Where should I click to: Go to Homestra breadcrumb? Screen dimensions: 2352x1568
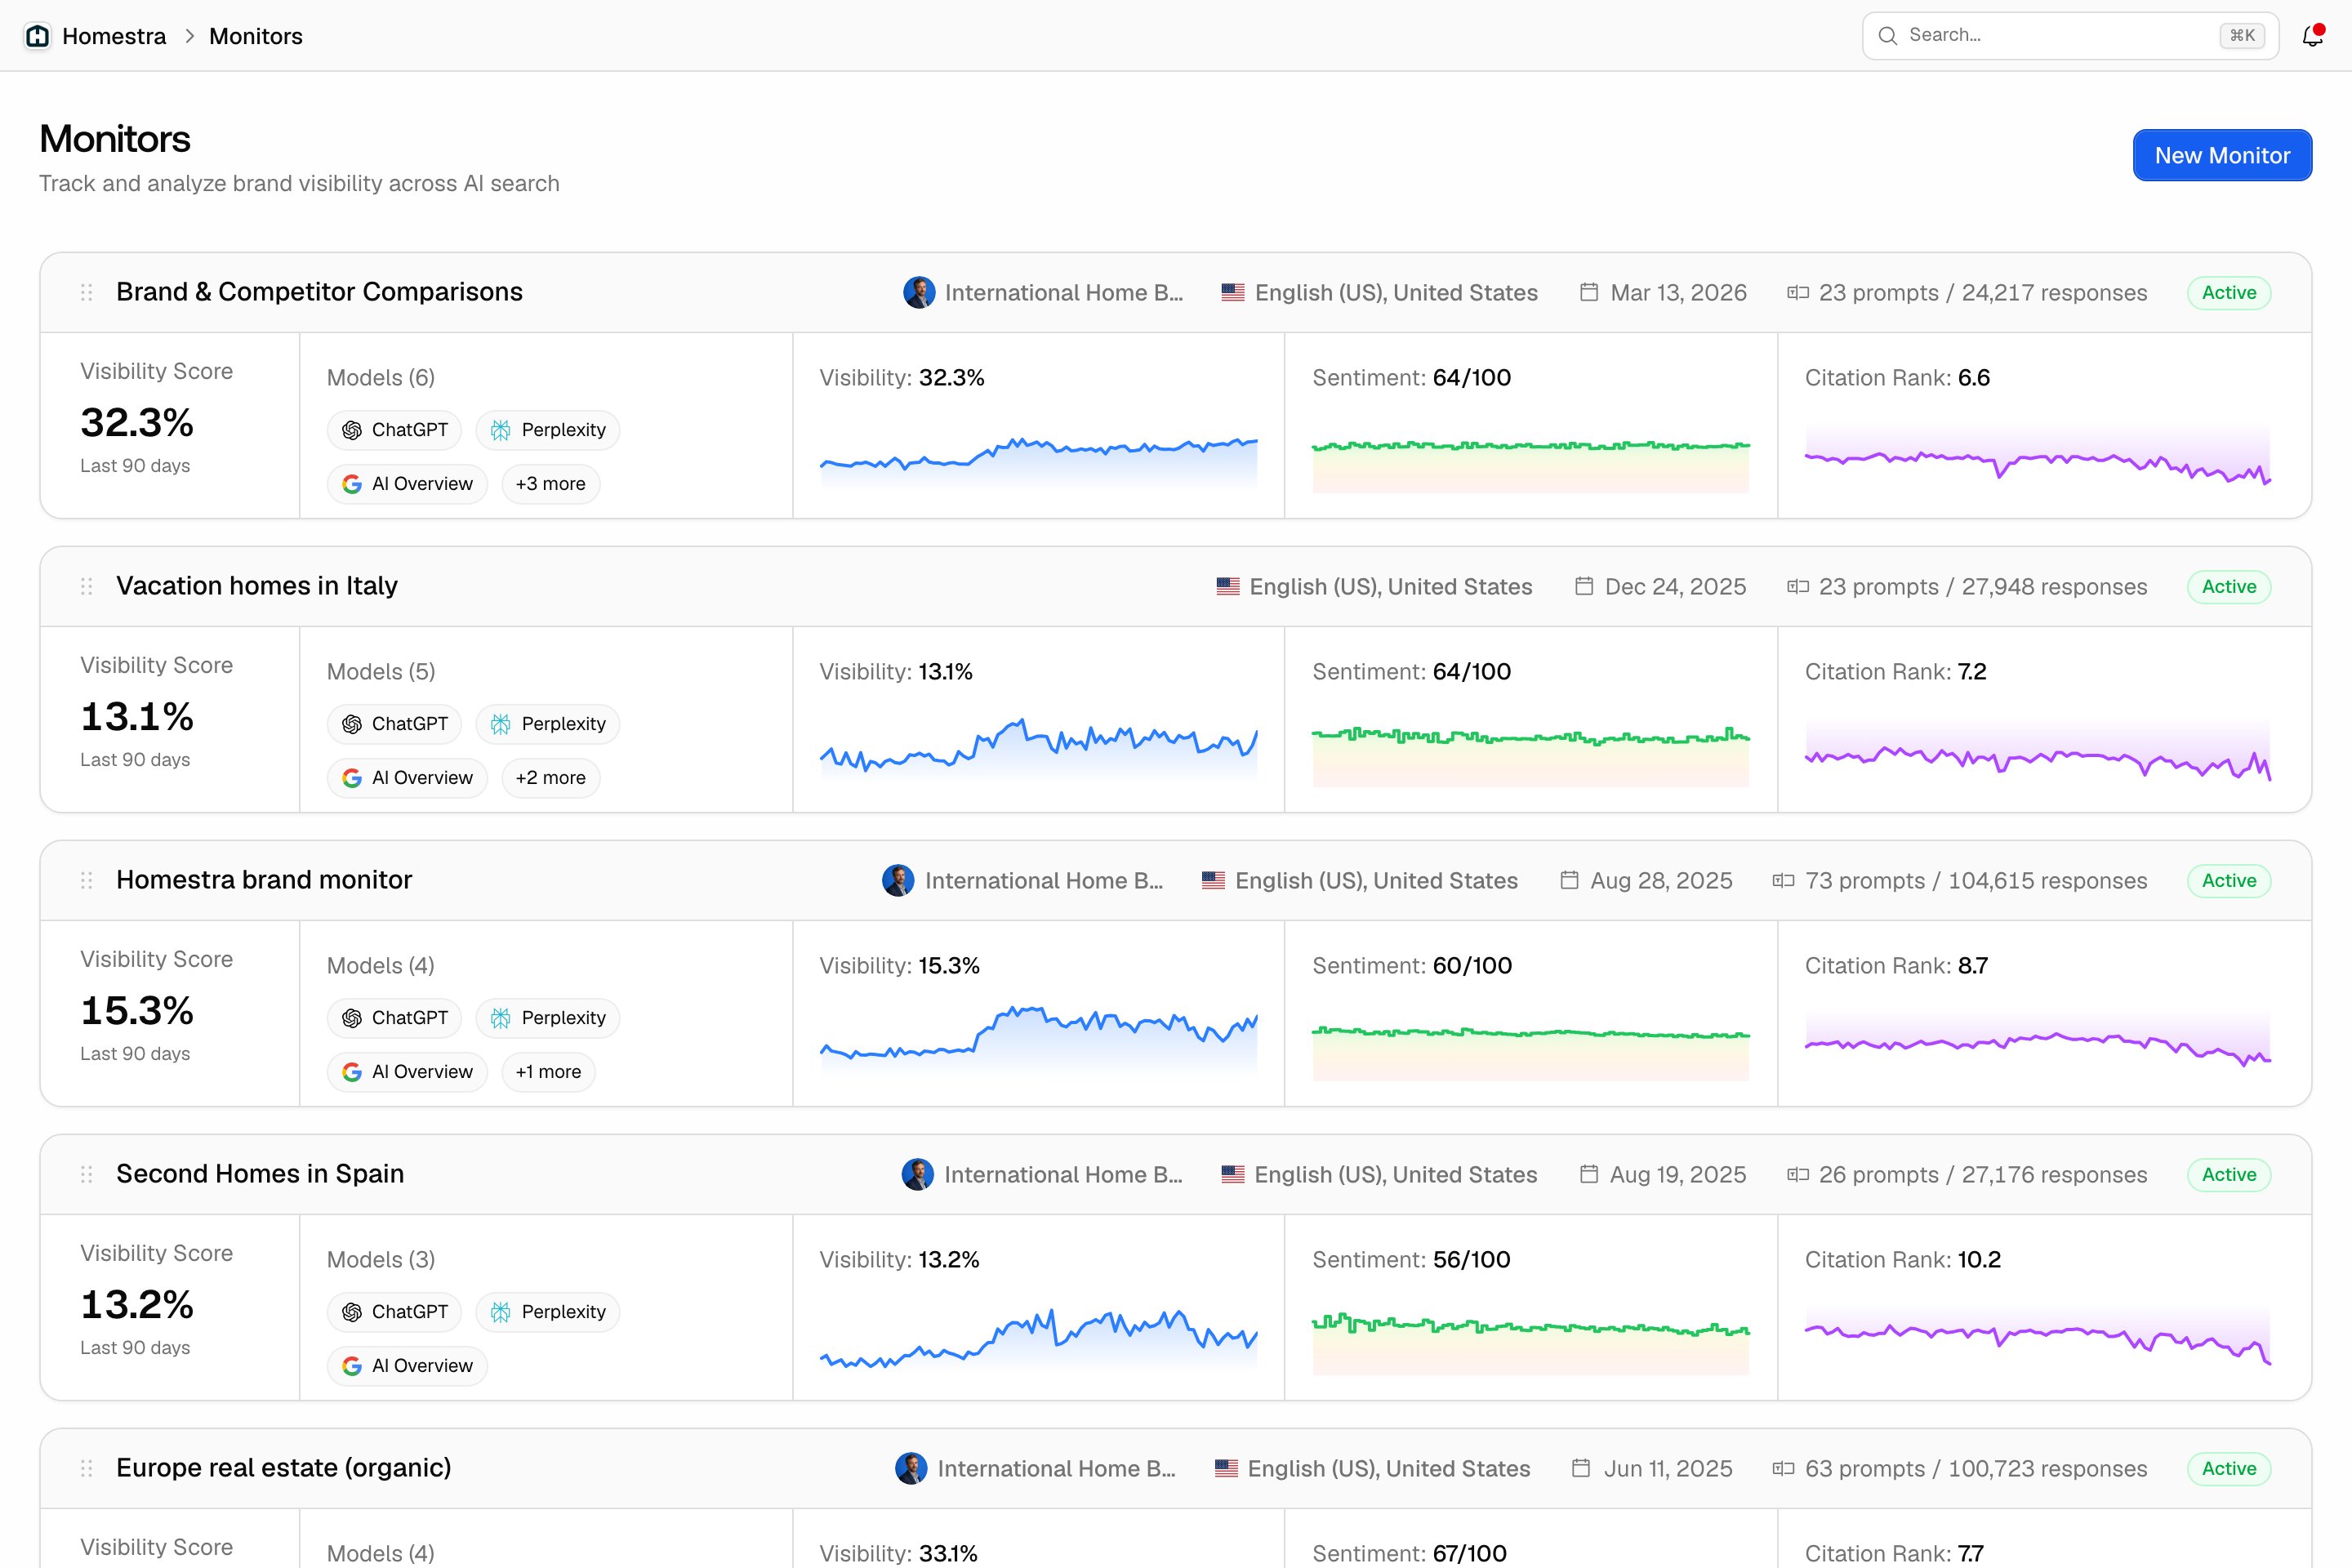(x=114, y=36)
